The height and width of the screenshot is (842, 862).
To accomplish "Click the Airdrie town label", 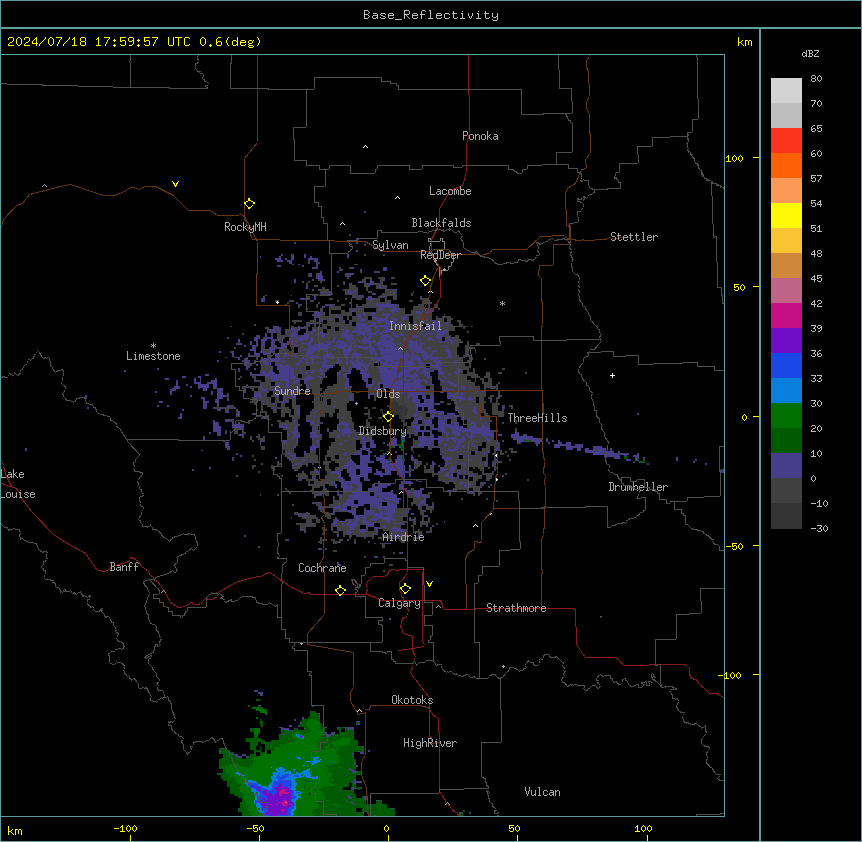I will [x=403, y=537].
